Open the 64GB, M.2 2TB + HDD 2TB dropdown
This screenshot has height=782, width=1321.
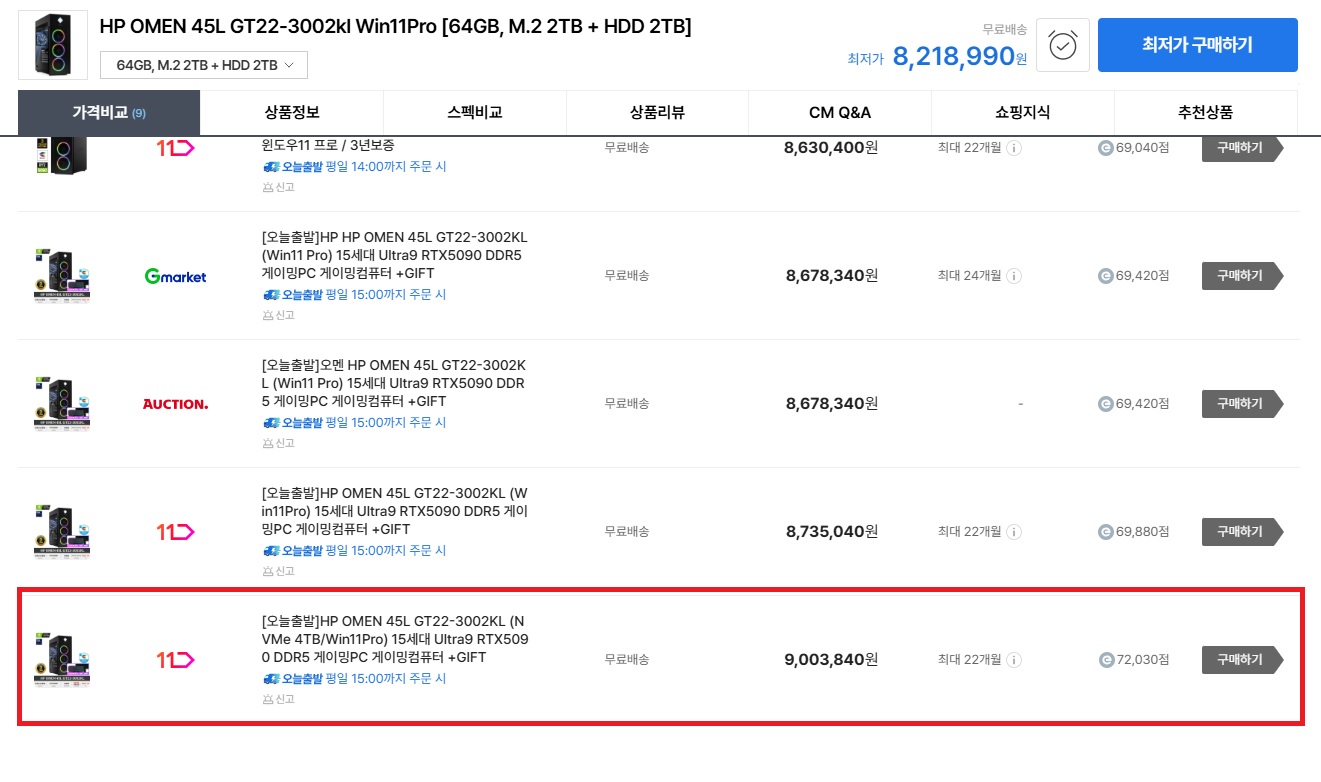[204, 65]
